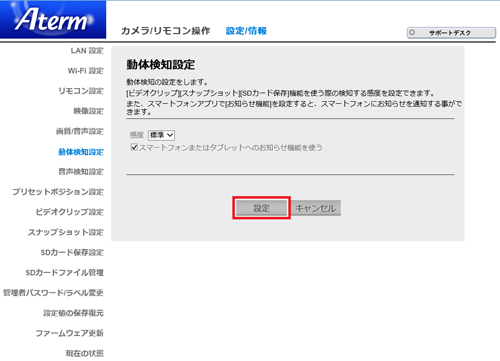
Task: Open 設定値の保存復元 in sidebar
Action: [73, 313]
